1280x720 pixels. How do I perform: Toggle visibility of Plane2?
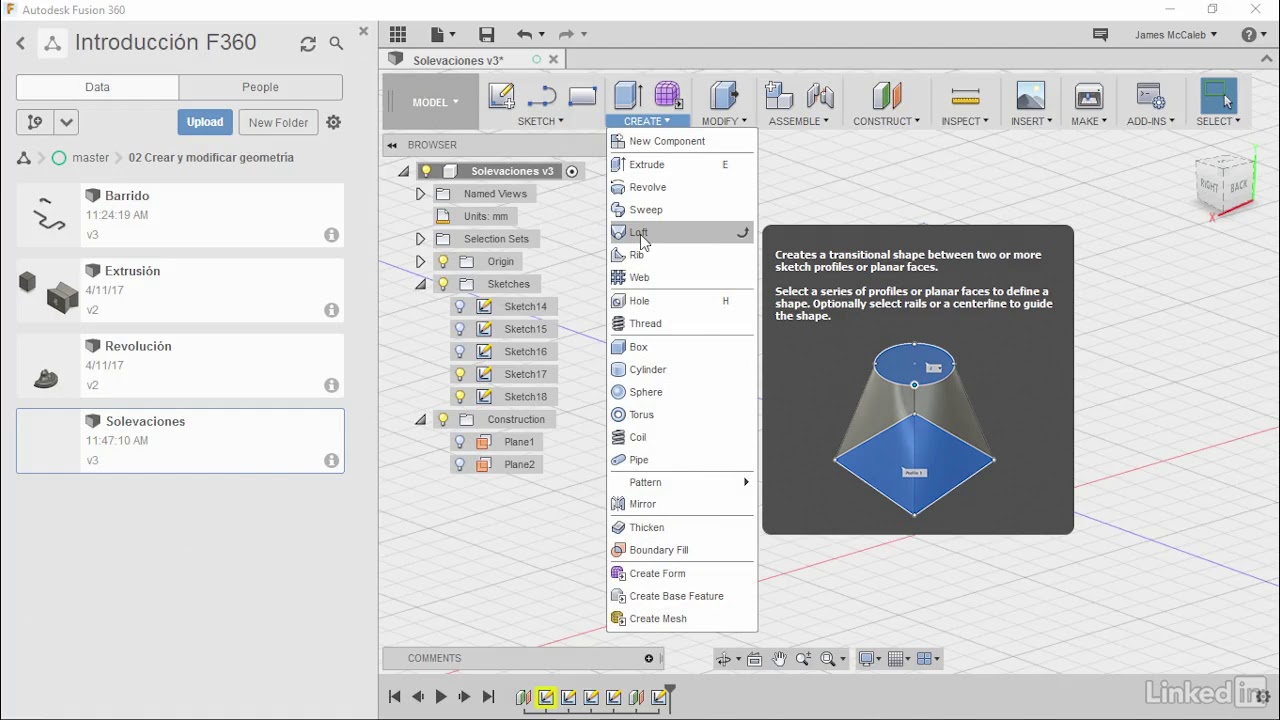pyautogui.click(x=460, y=465)
